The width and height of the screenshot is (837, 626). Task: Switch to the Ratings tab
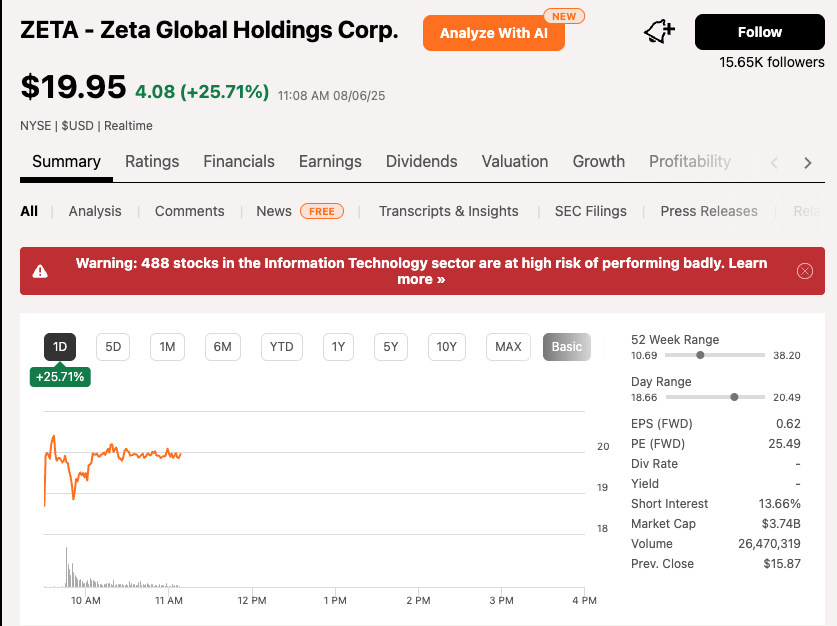pyautogui.click(x=152, y=162)
